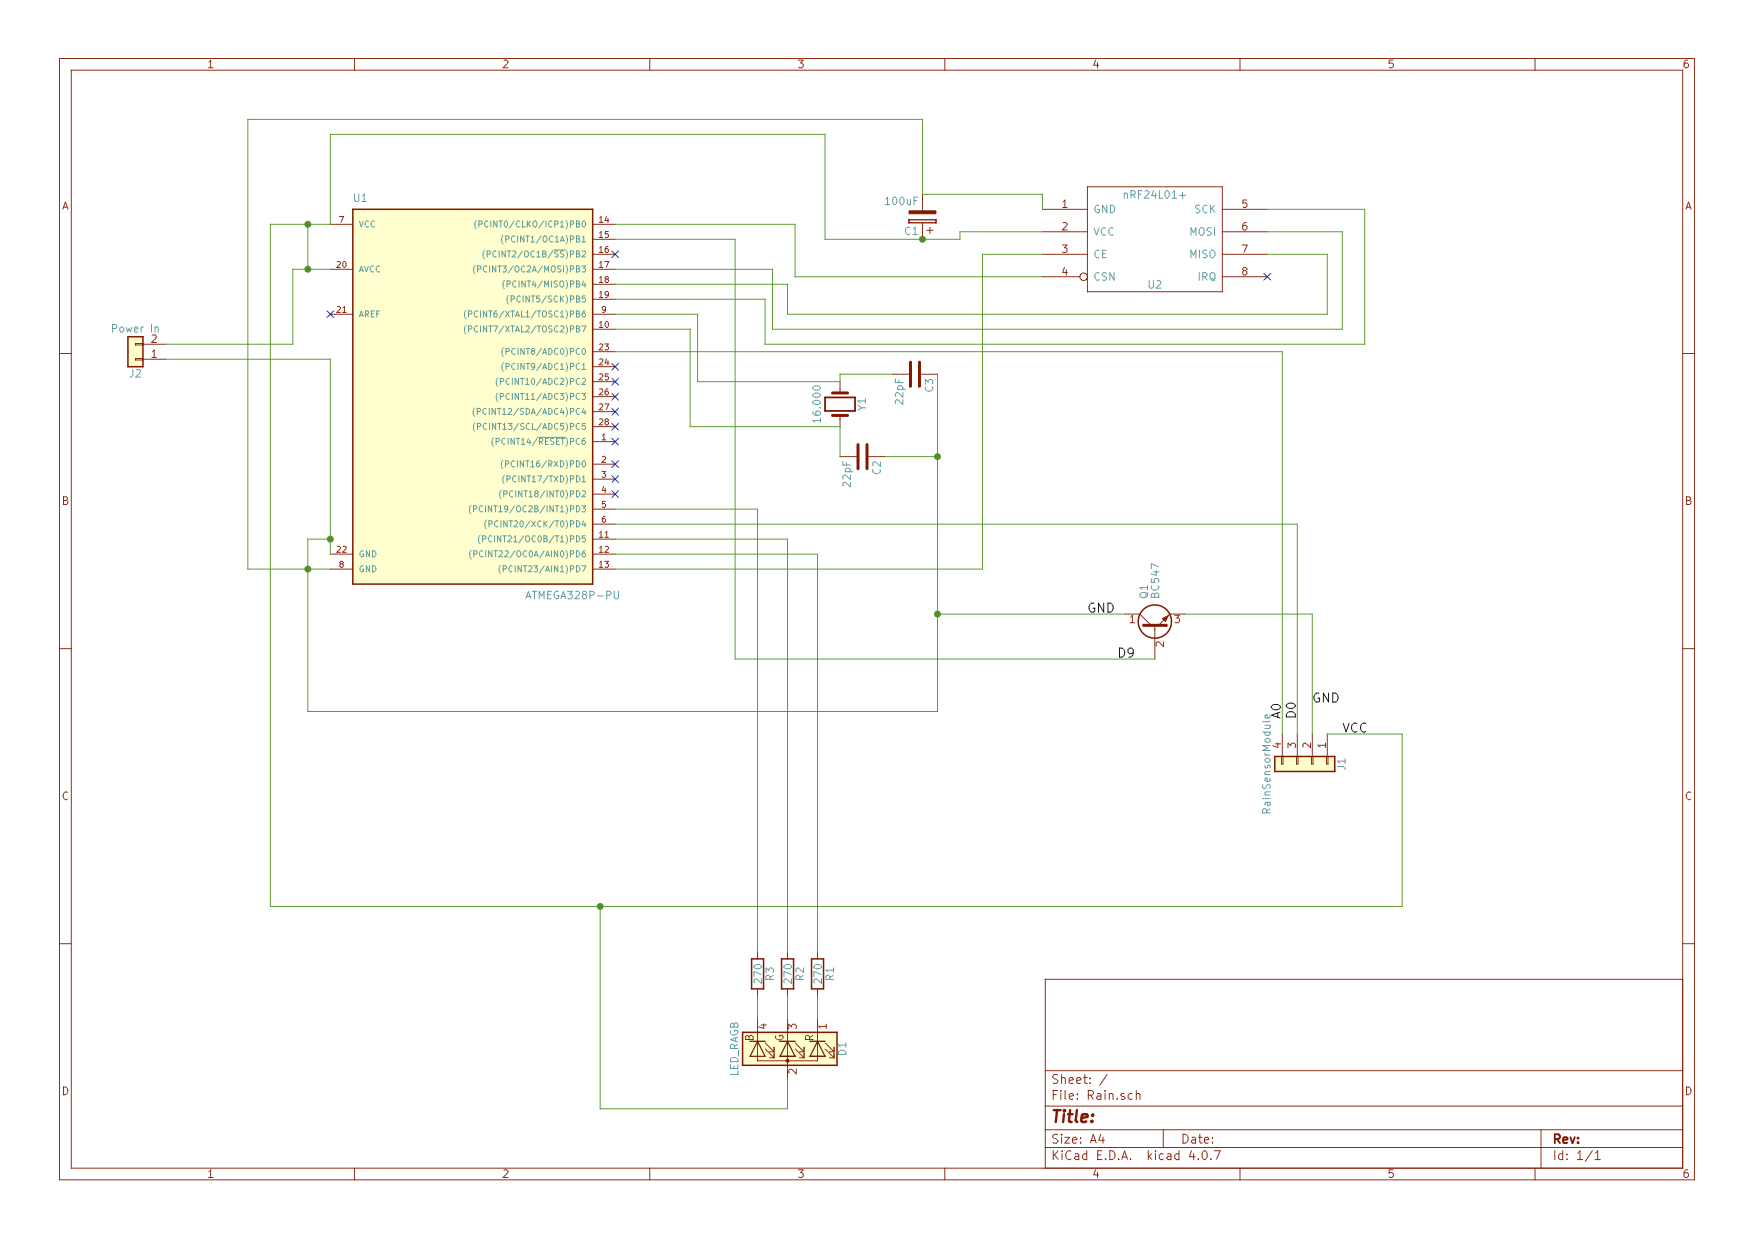This screenshot has width=1754, height=1239.
Task: Select the no-connect mark on RESET pin 1
Action: point(615,441)
